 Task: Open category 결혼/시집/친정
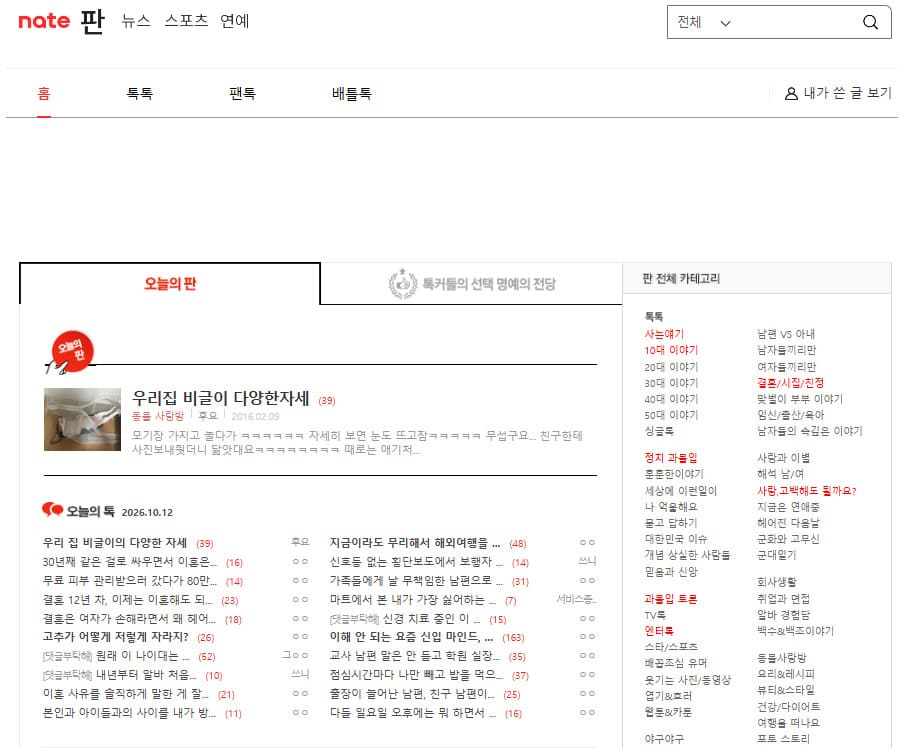point(790,383)
